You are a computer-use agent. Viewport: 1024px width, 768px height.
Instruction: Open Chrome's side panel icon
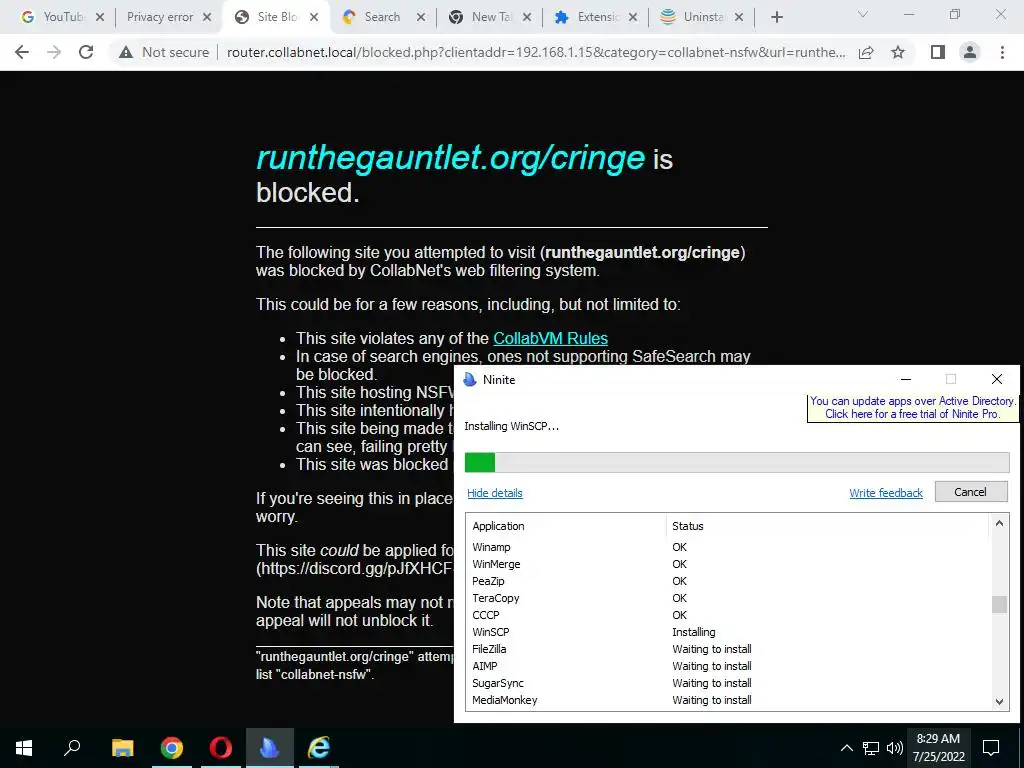tap(938, 52)
